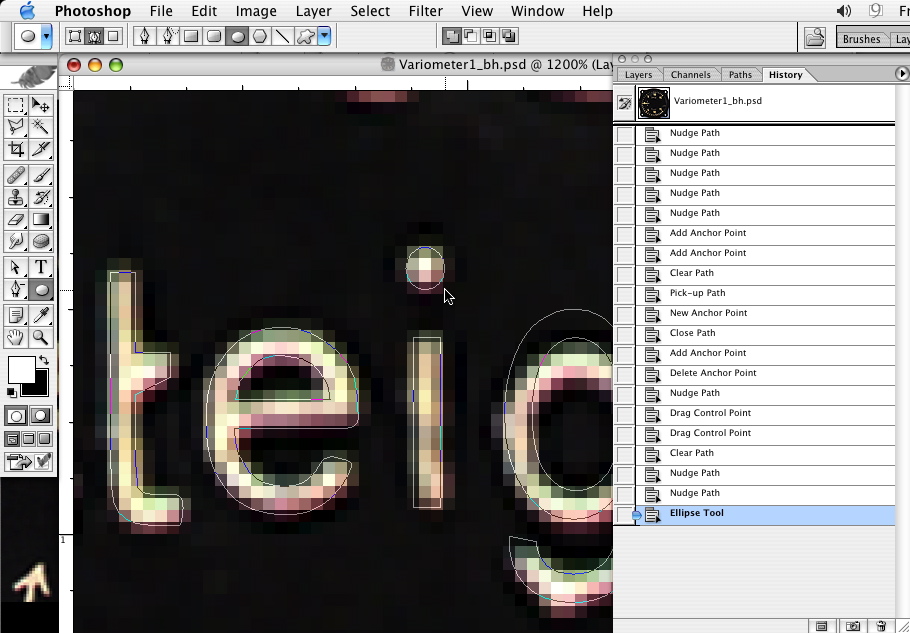The width and height of the screenshot is (910, 633).
Task: Jump to Delete Anchor Point history state
Action: (712, 373)
